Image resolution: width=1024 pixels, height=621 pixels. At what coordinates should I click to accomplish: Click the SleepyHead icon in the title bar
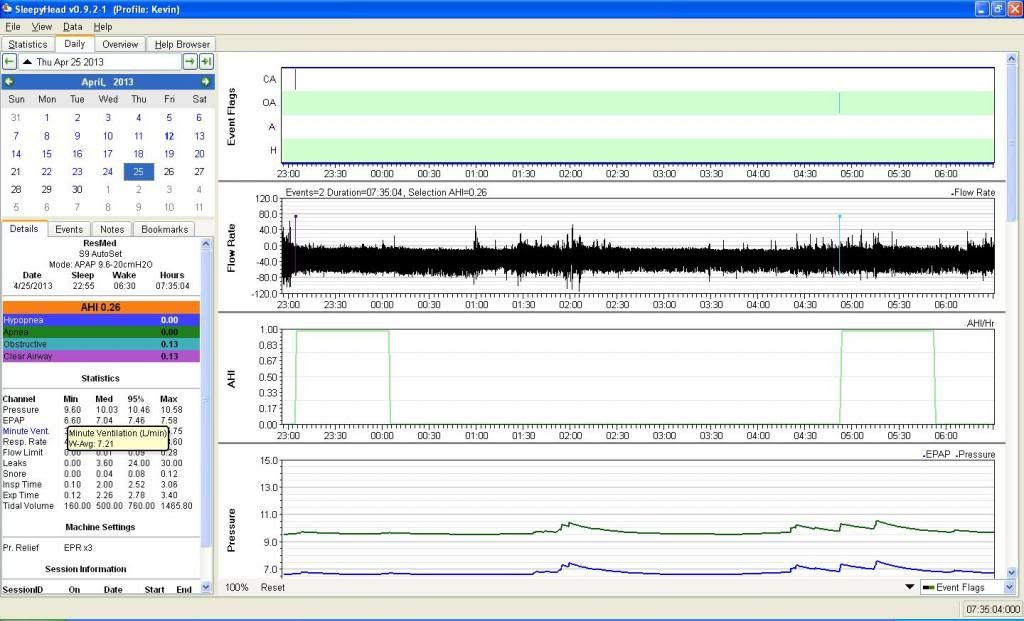point(7,9)
